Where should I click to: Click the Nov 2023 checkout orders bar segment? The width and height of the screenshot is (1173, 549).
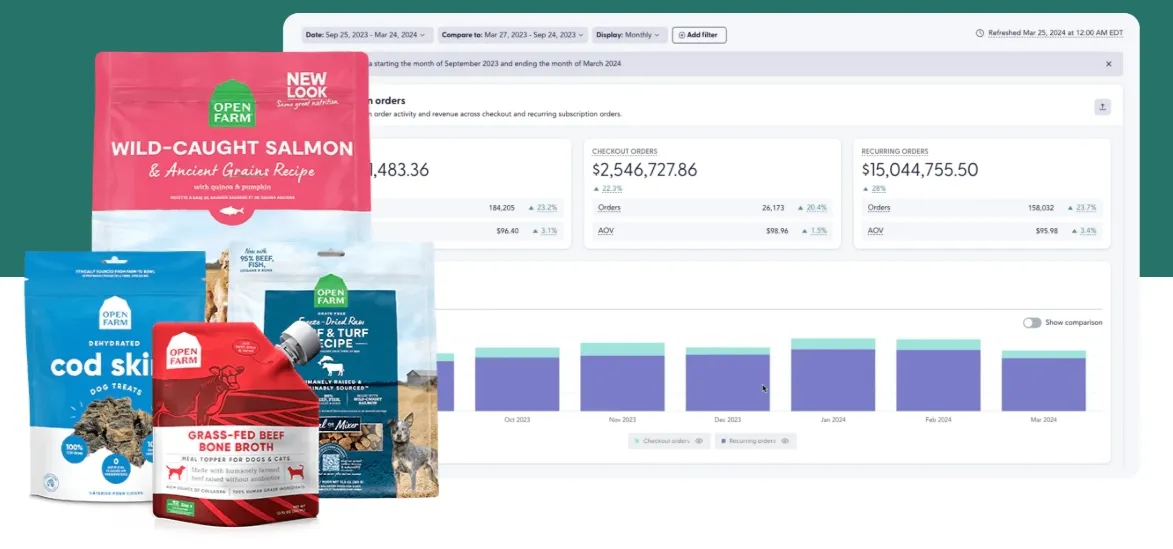(x=622, y=349)
